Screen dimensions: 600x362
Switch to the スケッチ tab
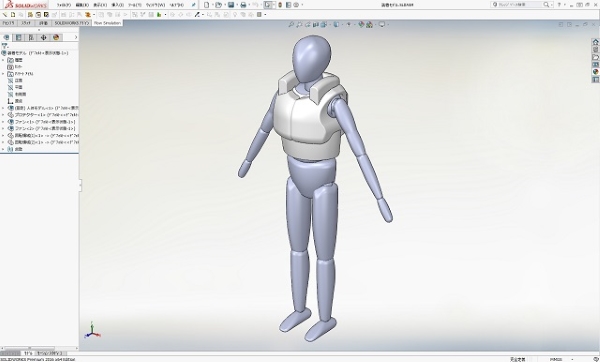pos(26,23)
